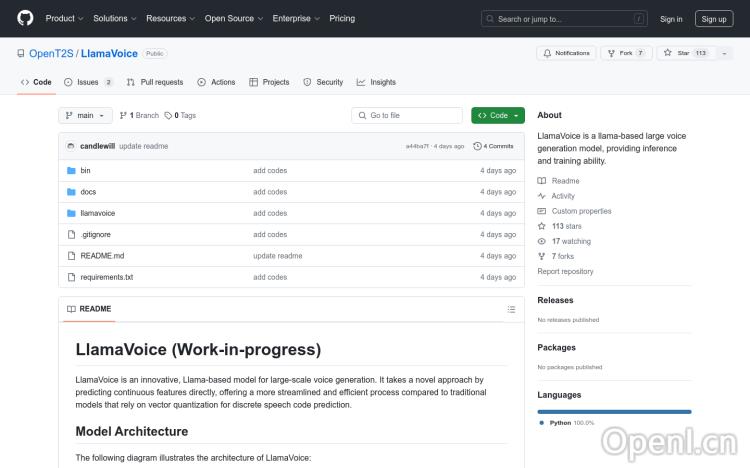
Task: Click the GitHub logo icon
Action: [x=25, y=18]
